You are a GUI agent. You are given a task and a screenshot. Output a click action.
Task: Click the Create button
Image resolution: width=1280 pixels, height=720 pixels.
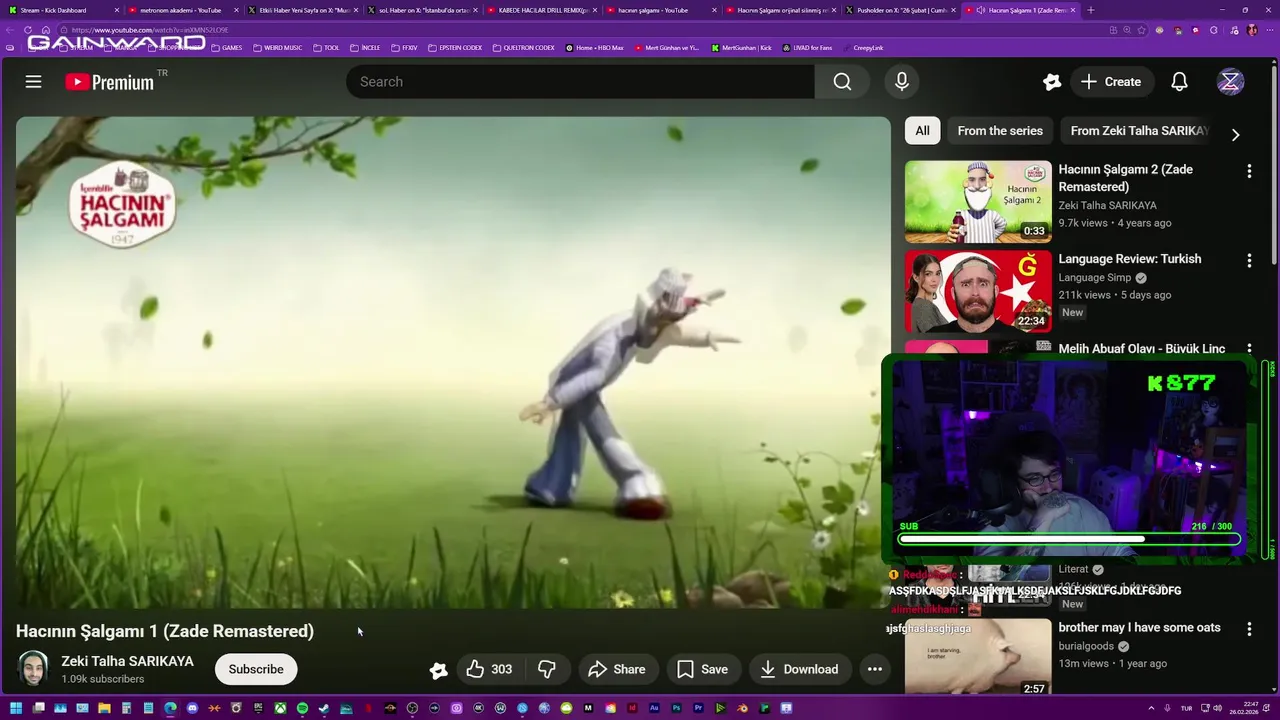click(1111, 82)
